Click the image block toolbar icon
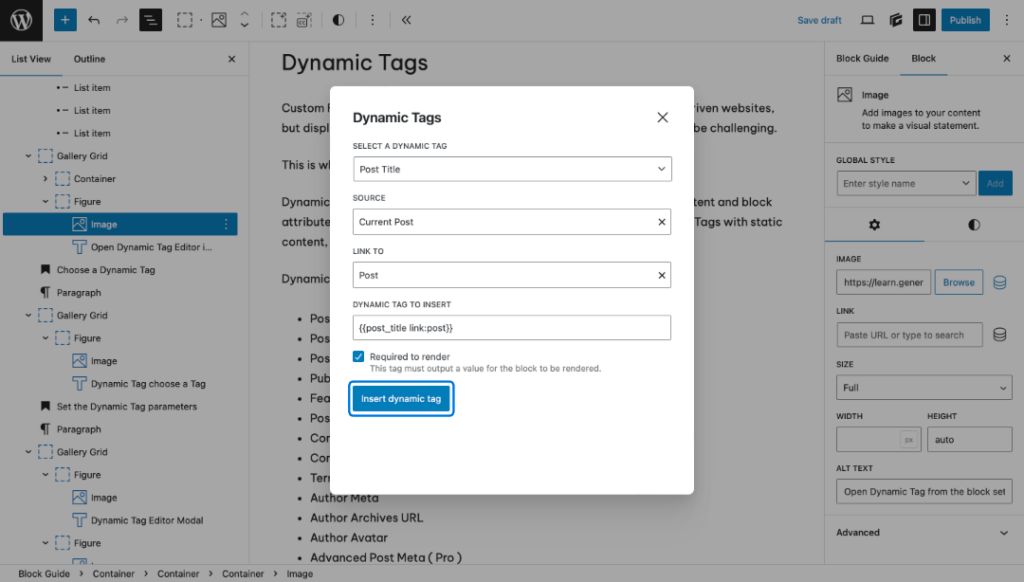The image size is (1024, 582). (219, 20)
